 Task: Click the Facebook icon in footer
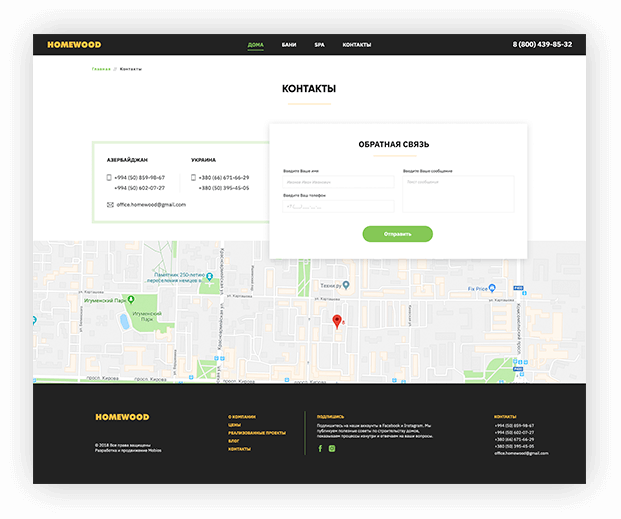[320, 448]
